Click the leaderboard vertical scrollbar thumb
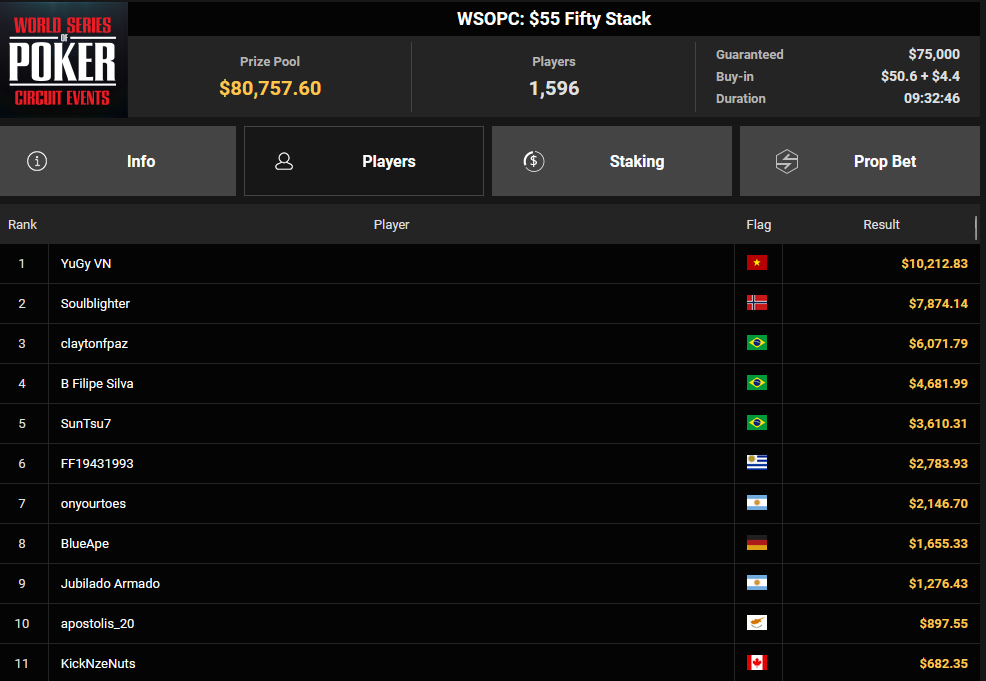986x681 pixels. click(x=976, y=228)
